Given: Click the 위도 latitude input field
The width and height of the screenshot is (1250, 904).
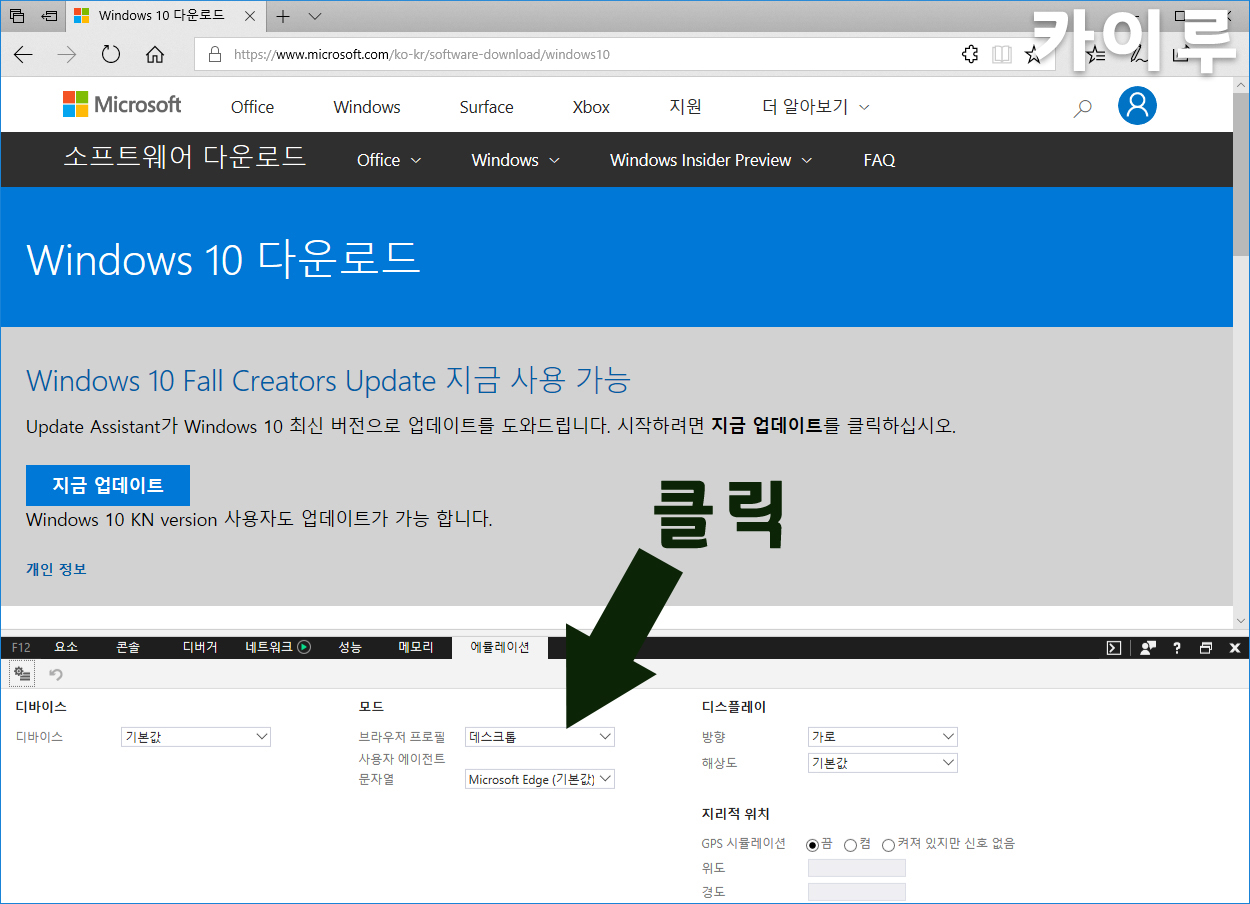Looking at the screenshot, I should coord(856,868).
